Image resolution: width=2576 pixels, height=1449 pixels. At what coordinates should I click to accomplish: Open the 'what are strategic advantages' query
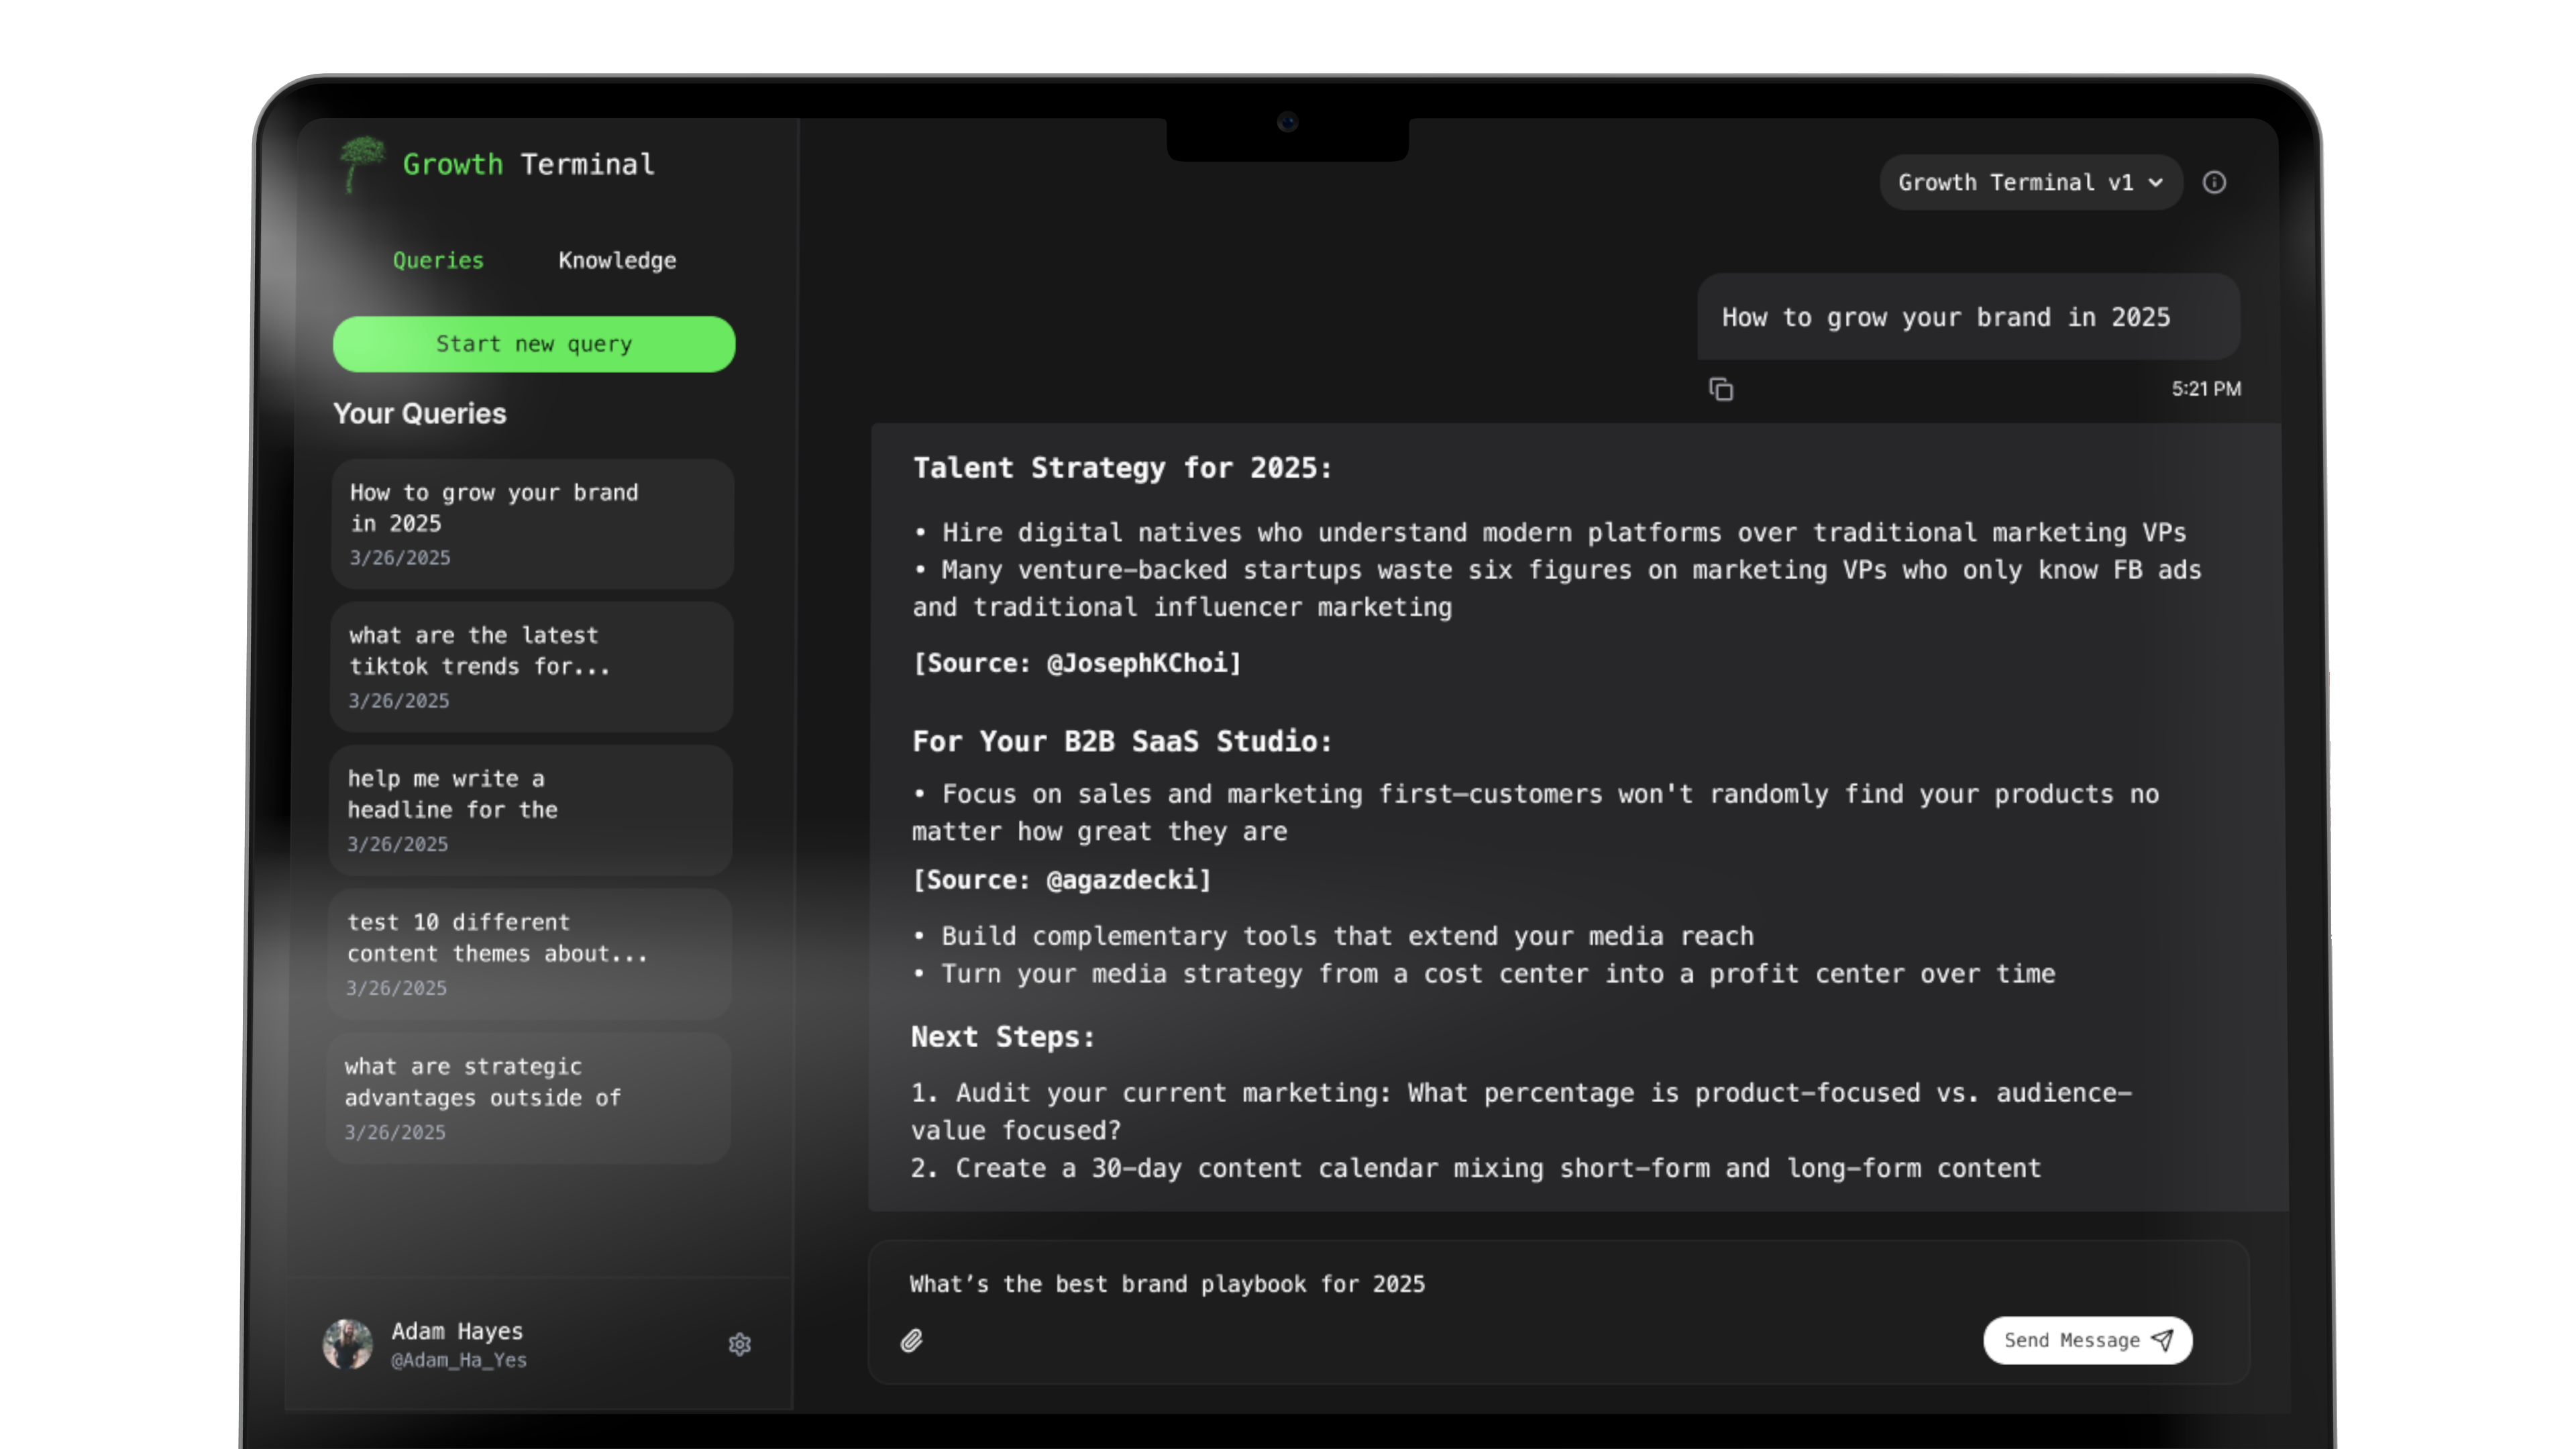coord(531,1097)
